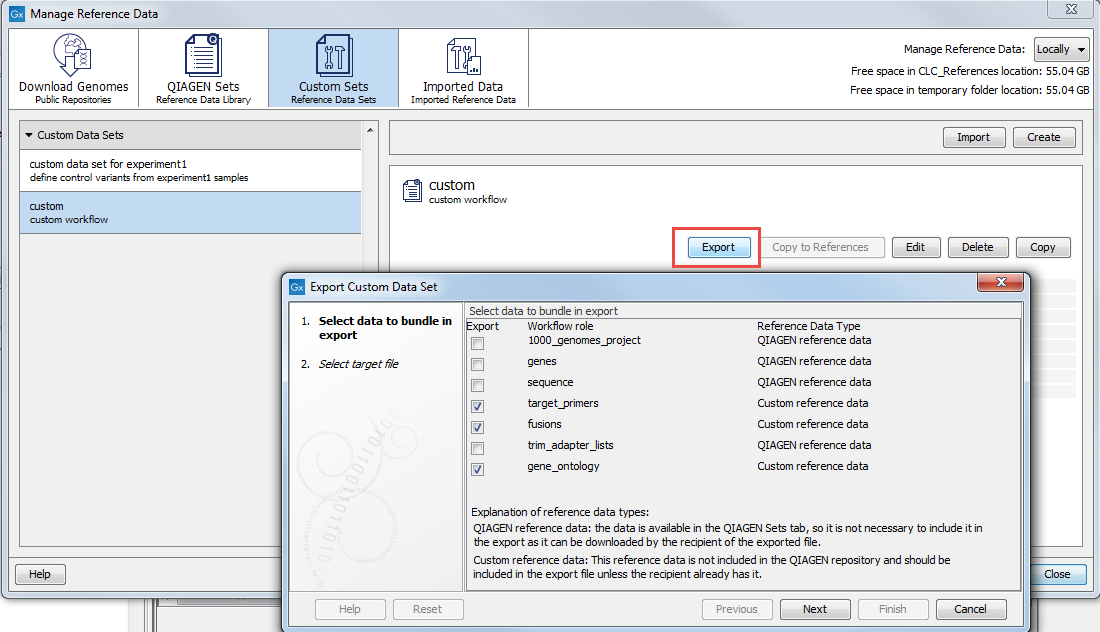
Task: Open the Manage Reference Data Locally dropdown
Action: [x=1061, y=49]
